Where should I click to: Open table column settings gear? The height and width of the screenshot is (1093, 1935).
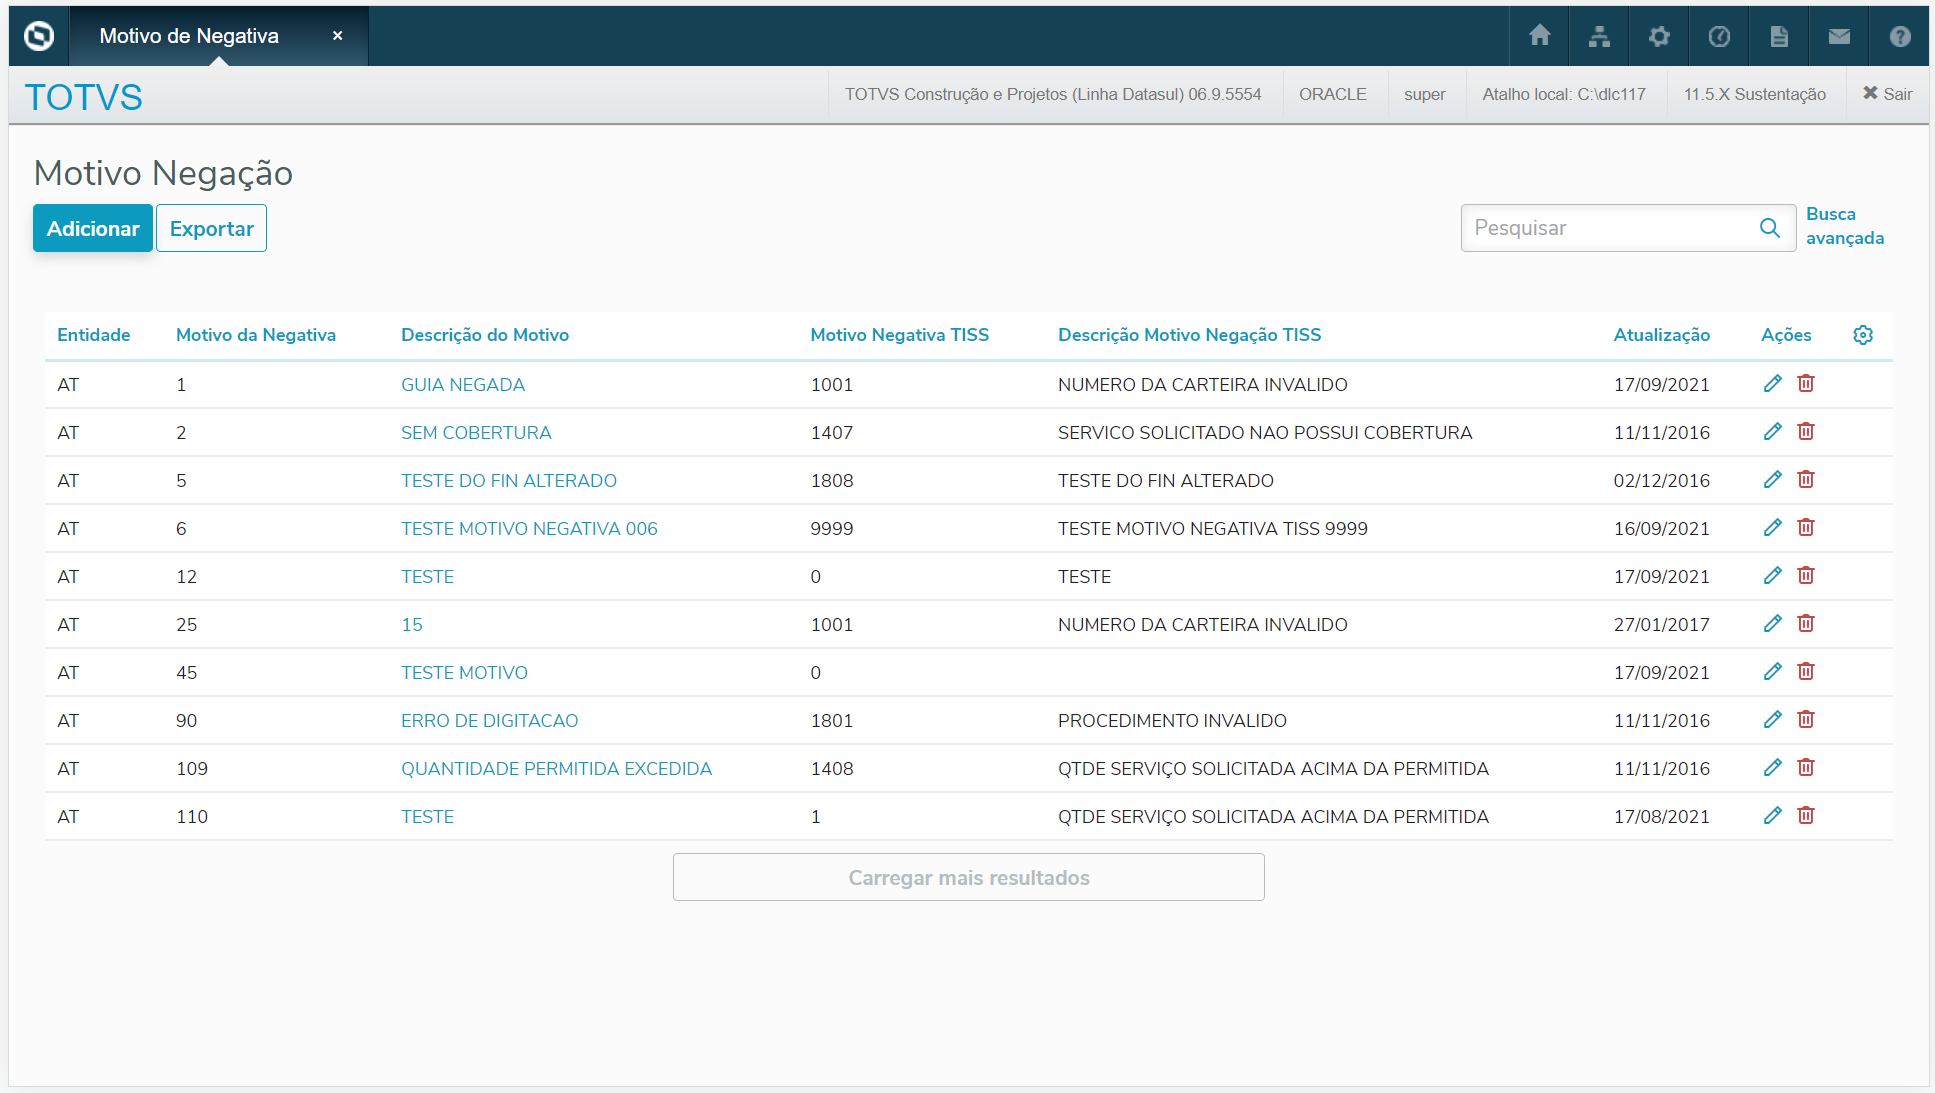tap(1862, 335)
